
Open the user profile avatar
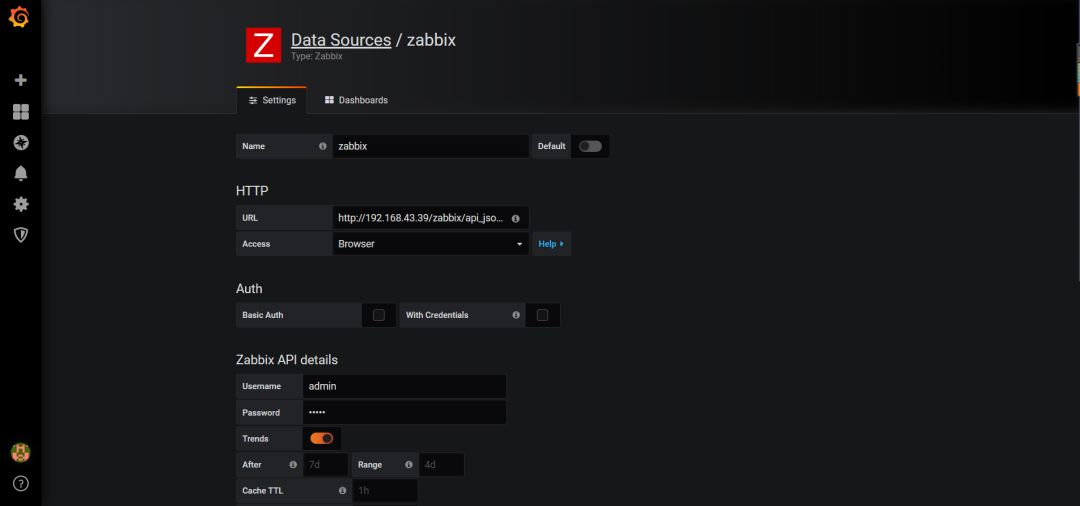coord(21,452)
